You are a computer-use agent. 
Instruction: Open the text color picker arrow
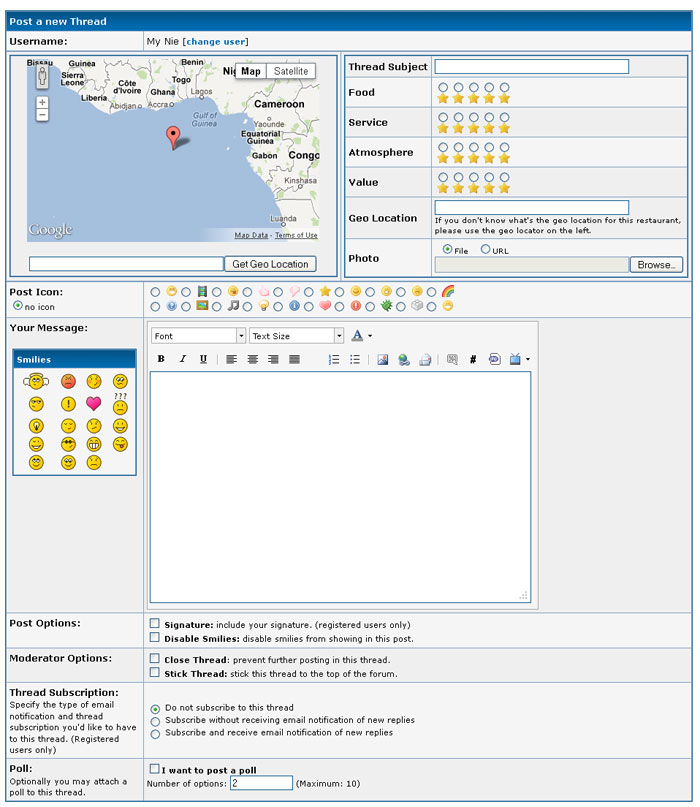pos(370,336)
